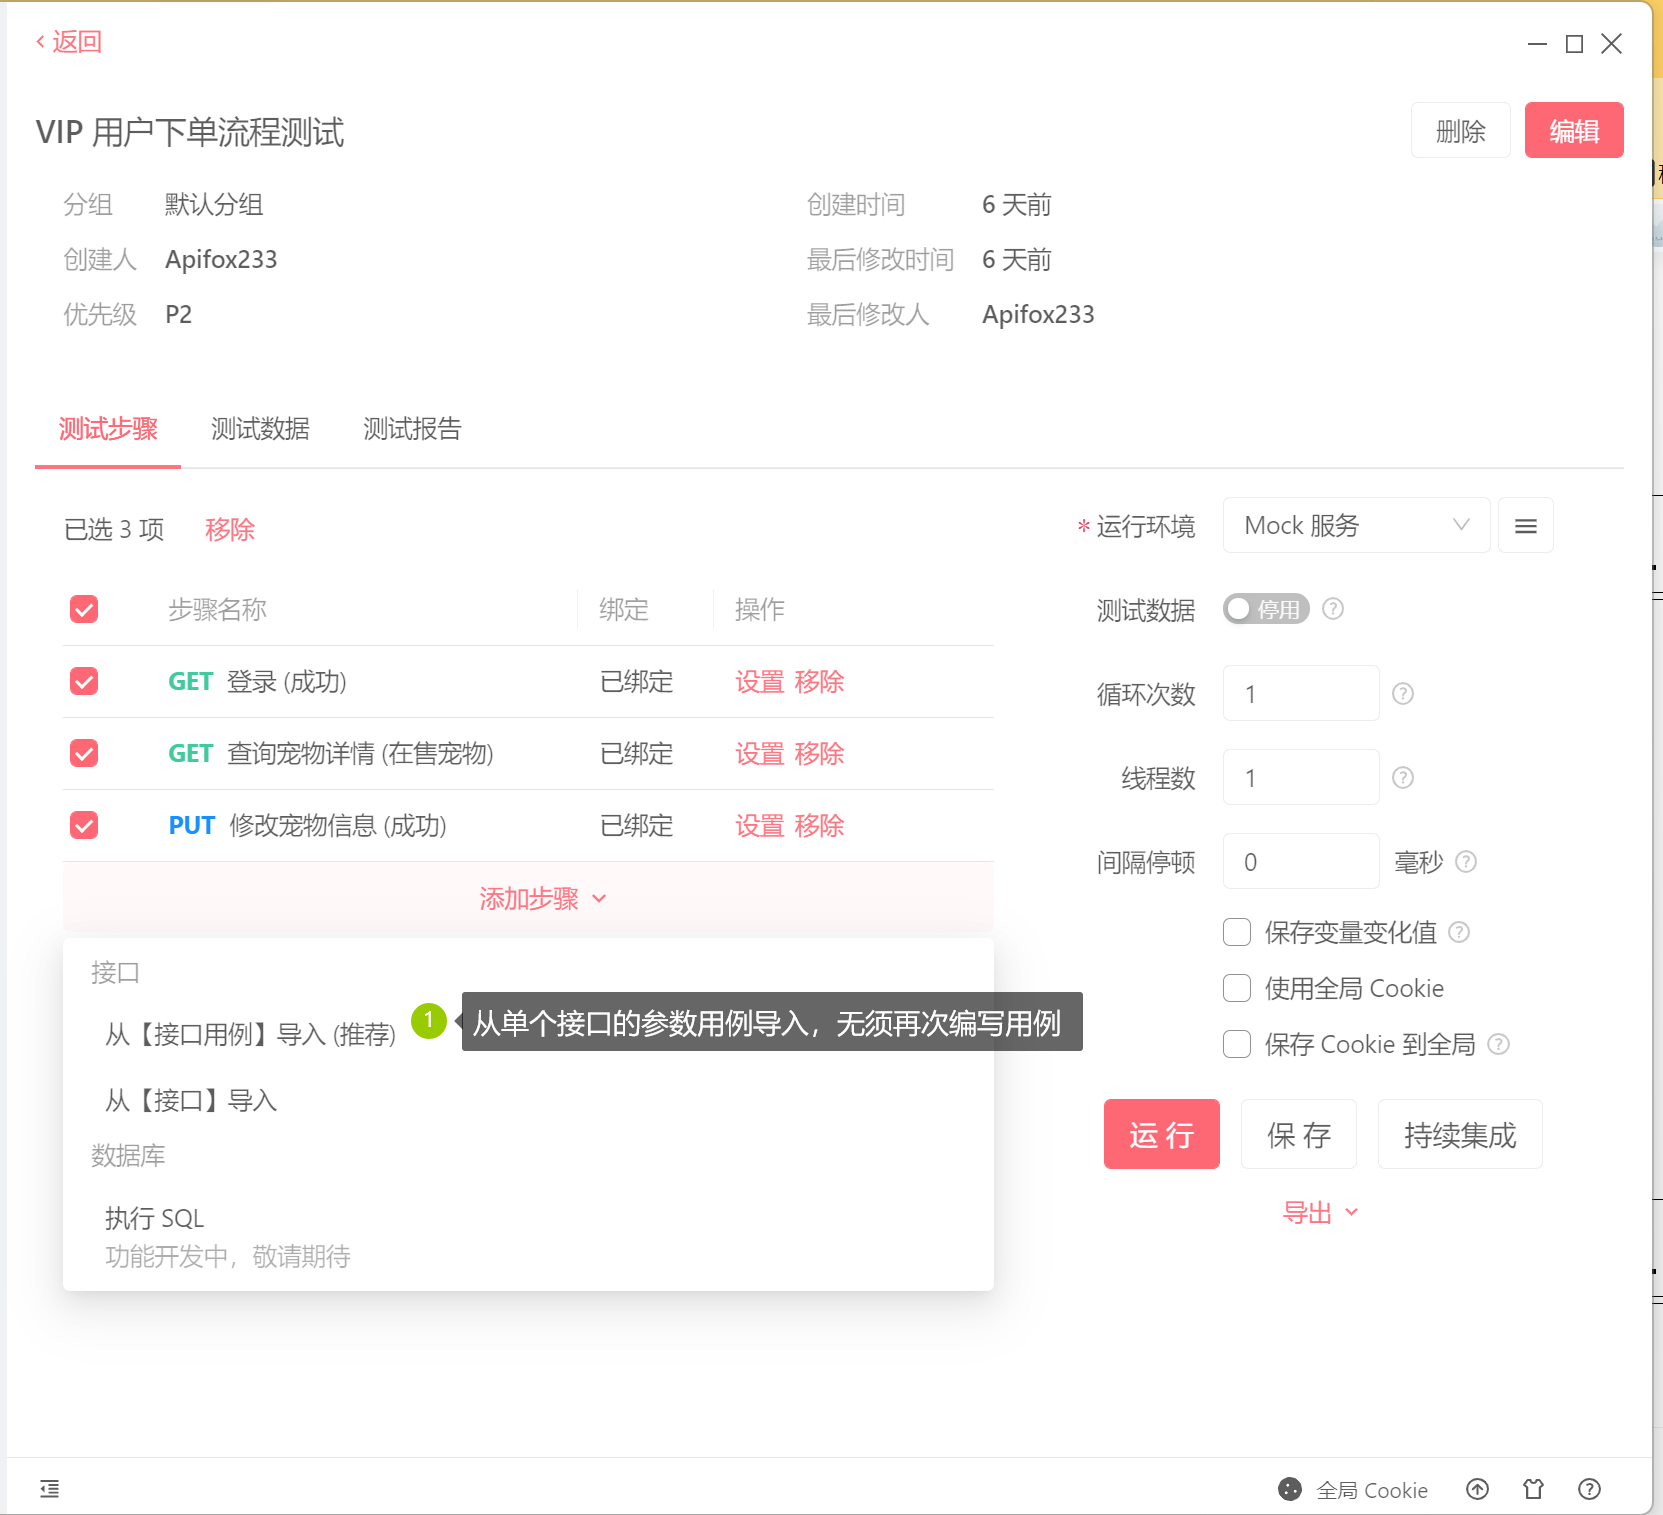
Task: Switch to the 测试报告 tab
Action: point(412,429)
